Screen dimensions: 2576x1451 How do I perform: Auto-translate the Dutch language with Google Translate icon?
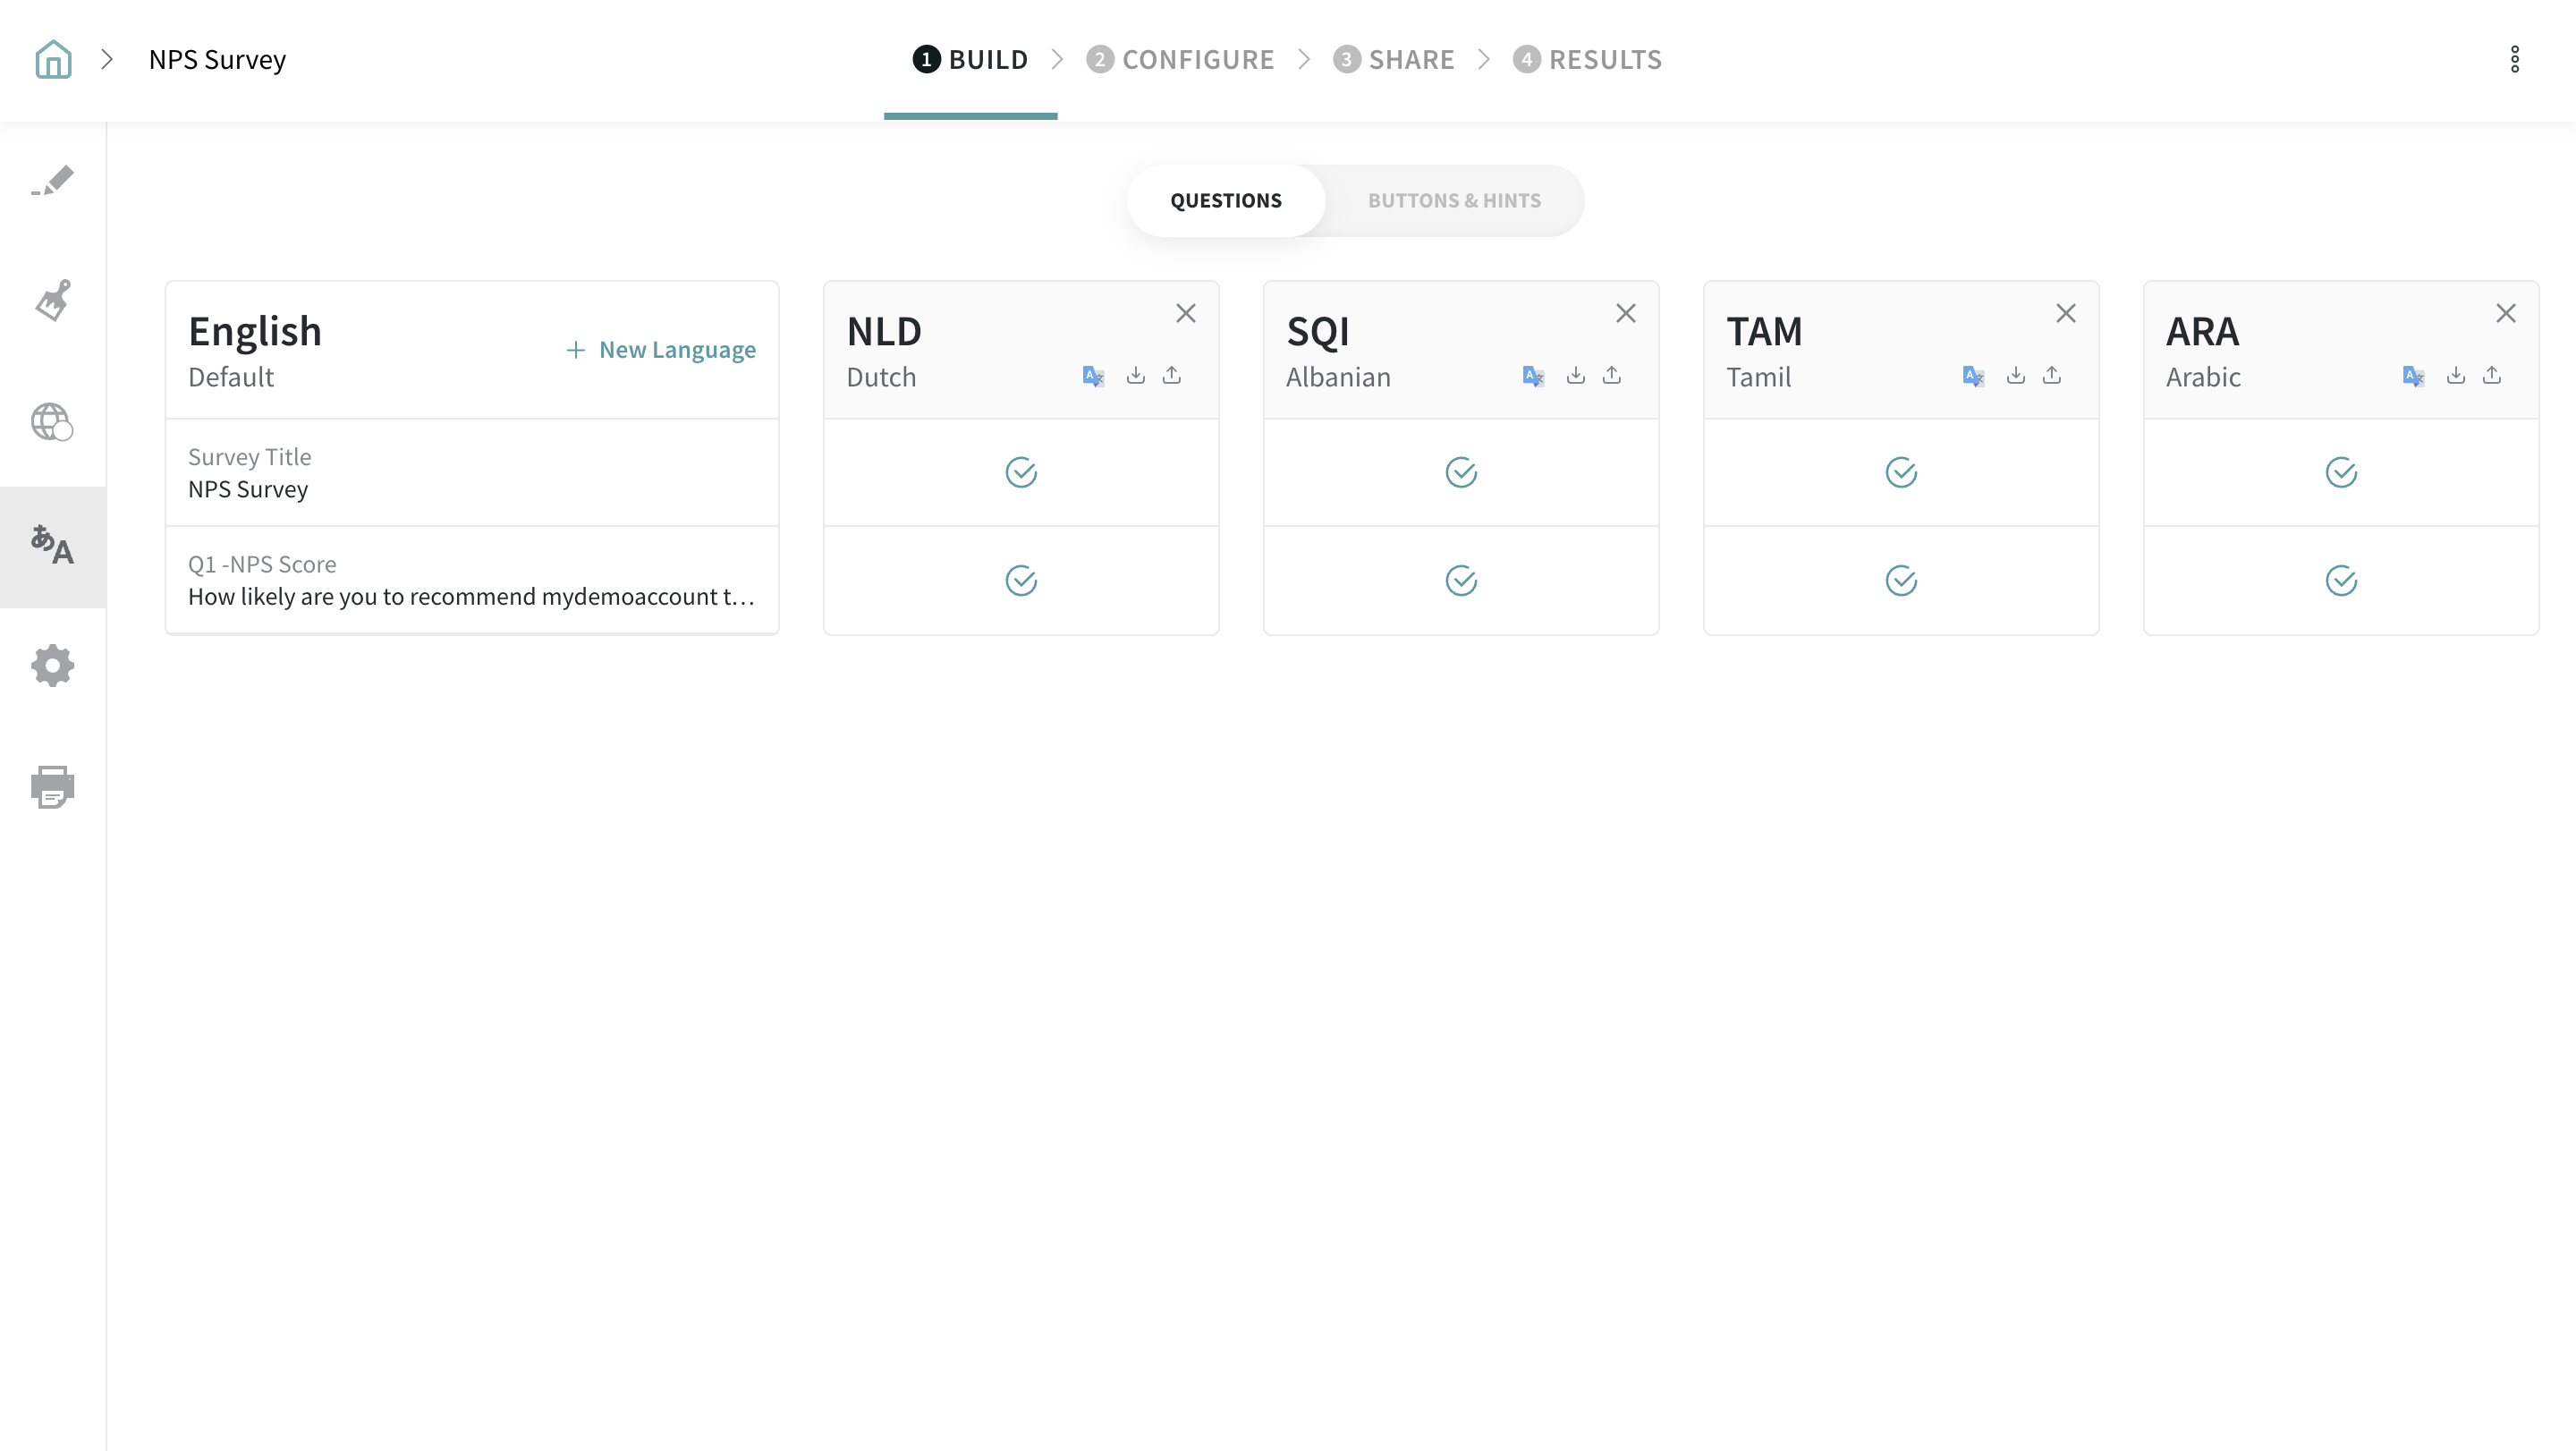[x=1093, y=376]
